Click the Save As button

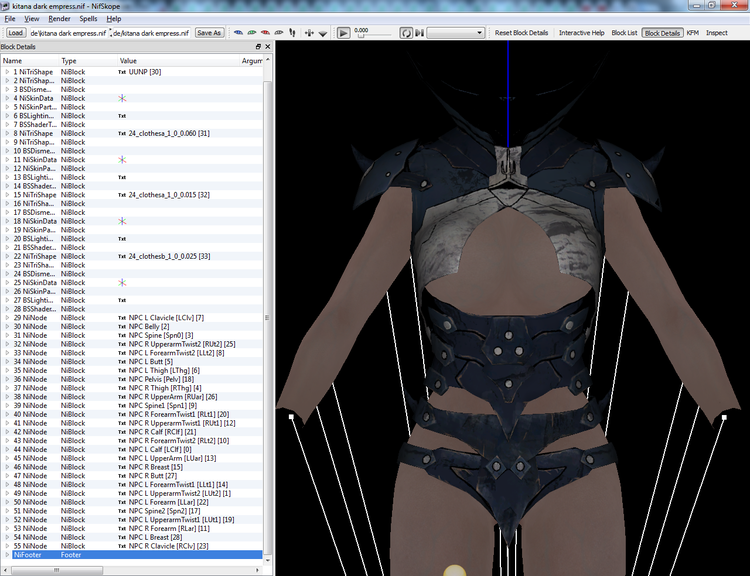[x=209, y=33]
